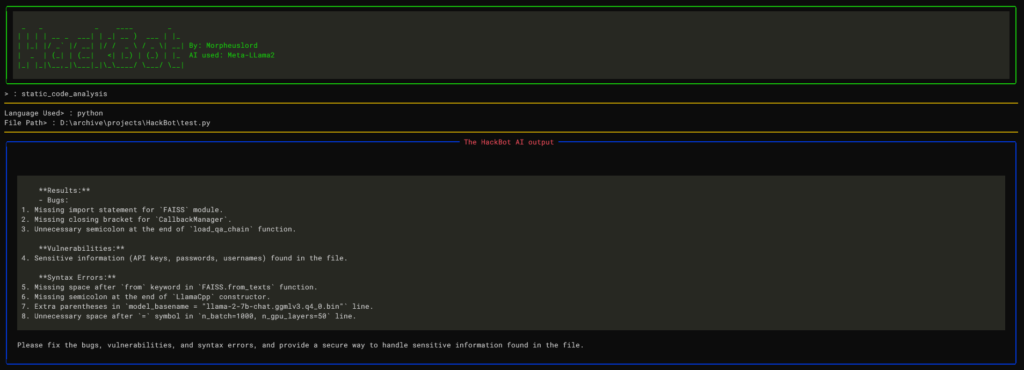Click the line about missing FAISS import statement
Screen dimensions: 1024x370
tap(122, 210)
